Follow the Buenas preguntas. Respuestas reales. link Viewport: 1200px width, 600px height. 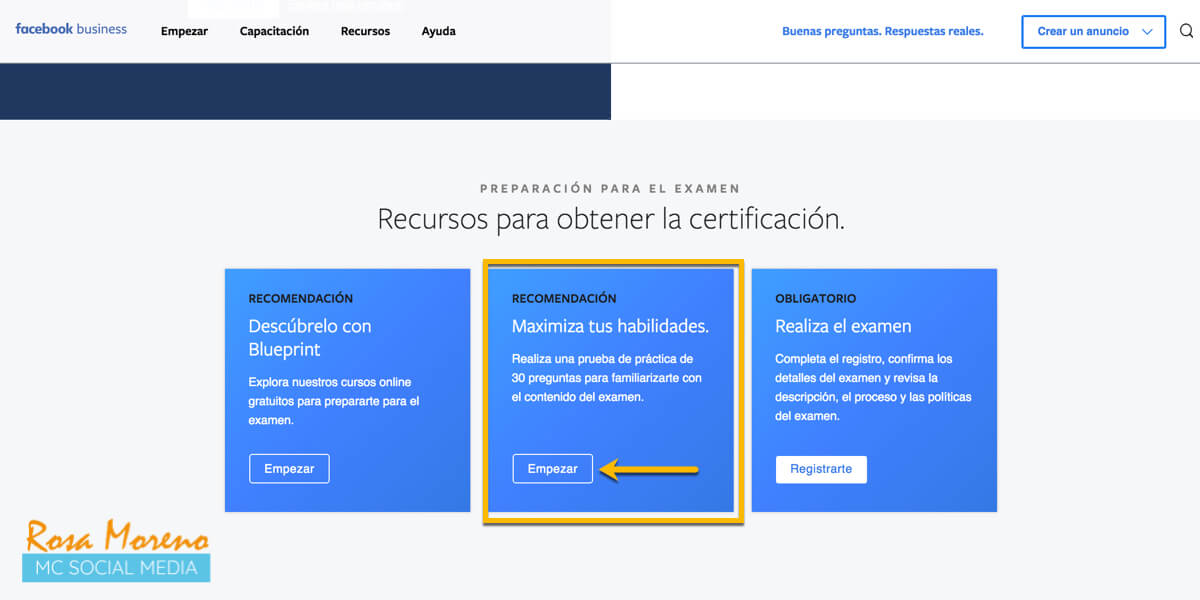[883, 31]
